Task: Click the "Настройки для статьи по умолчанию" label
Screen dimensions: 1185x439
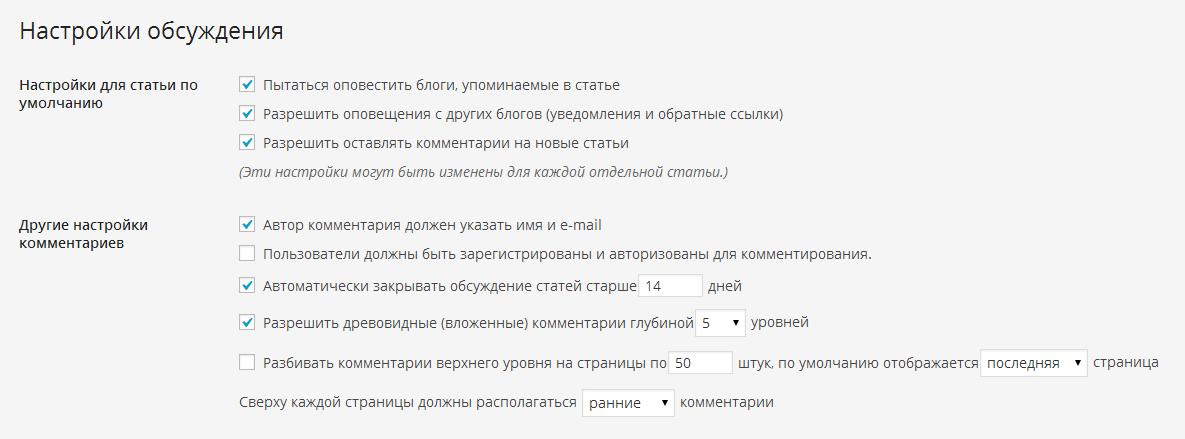Action: 108,94
